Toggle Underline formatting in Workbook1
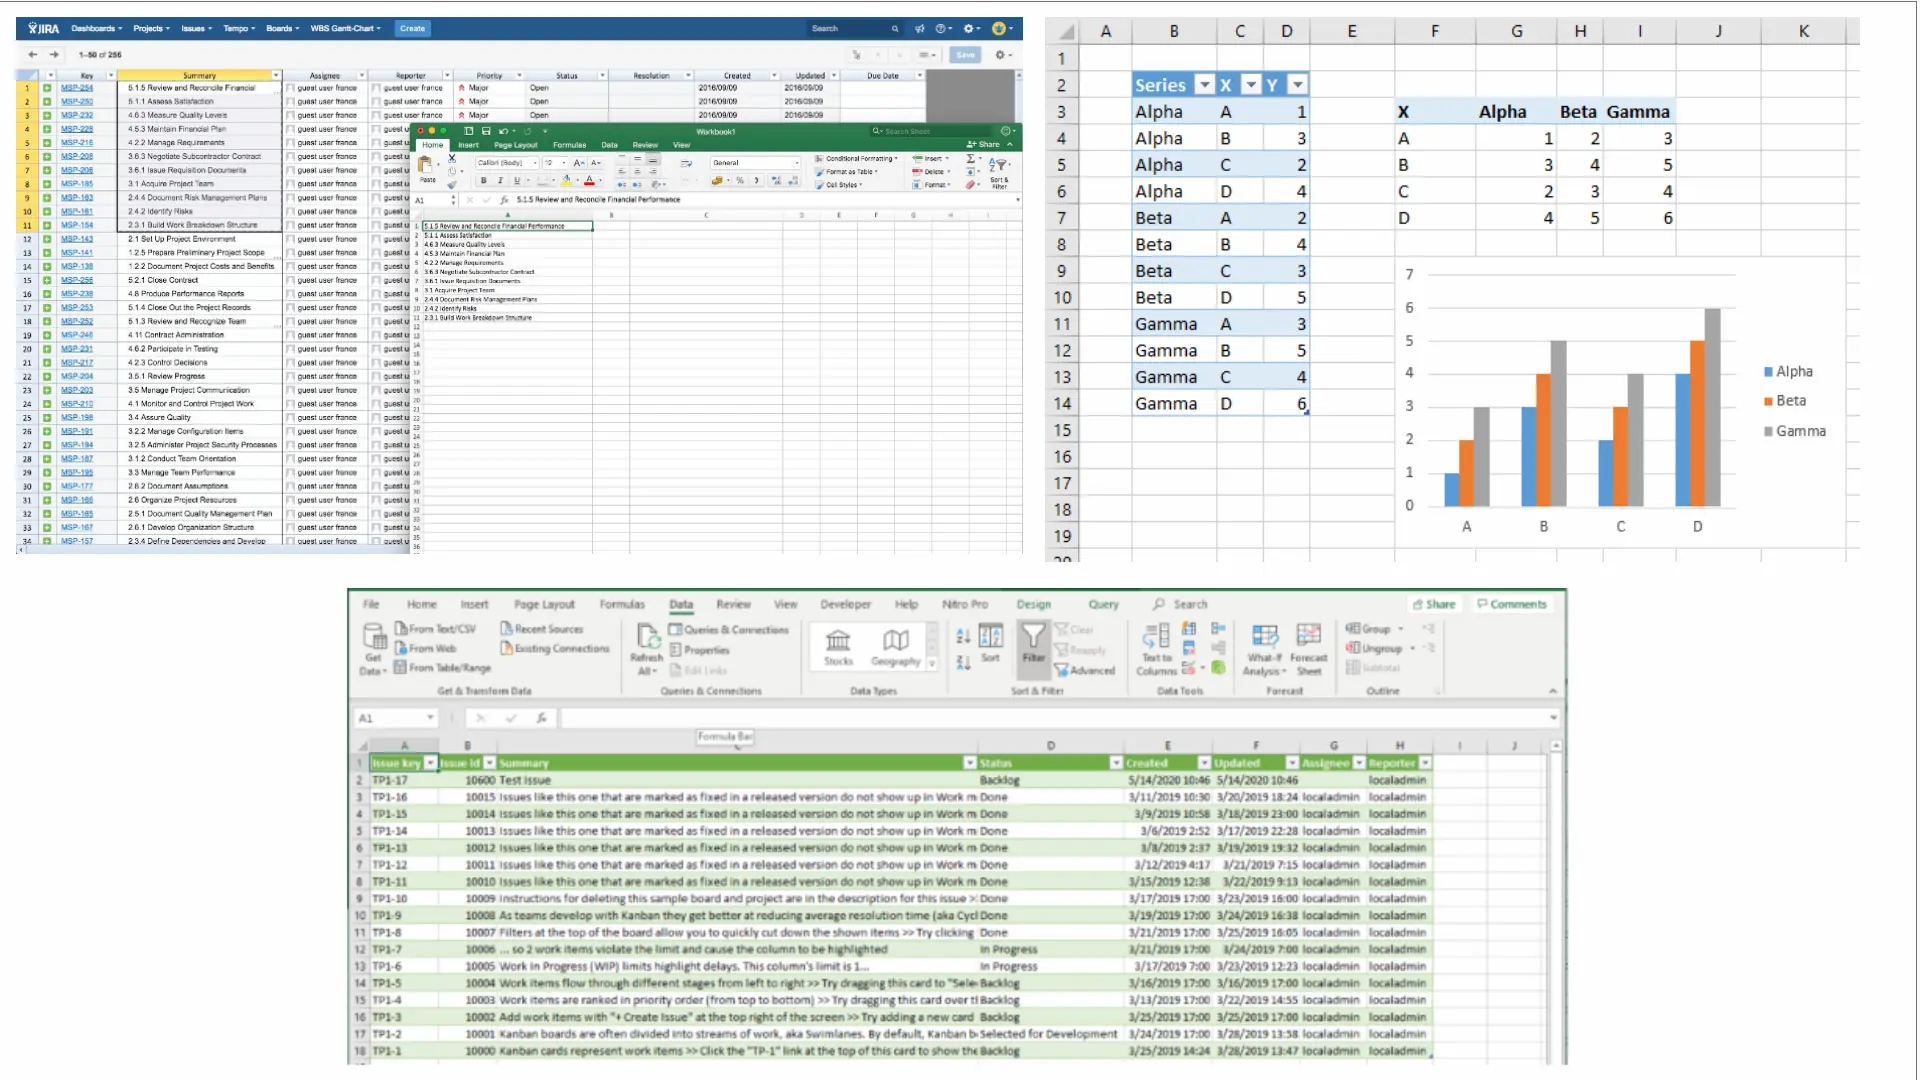 [517, 179]
